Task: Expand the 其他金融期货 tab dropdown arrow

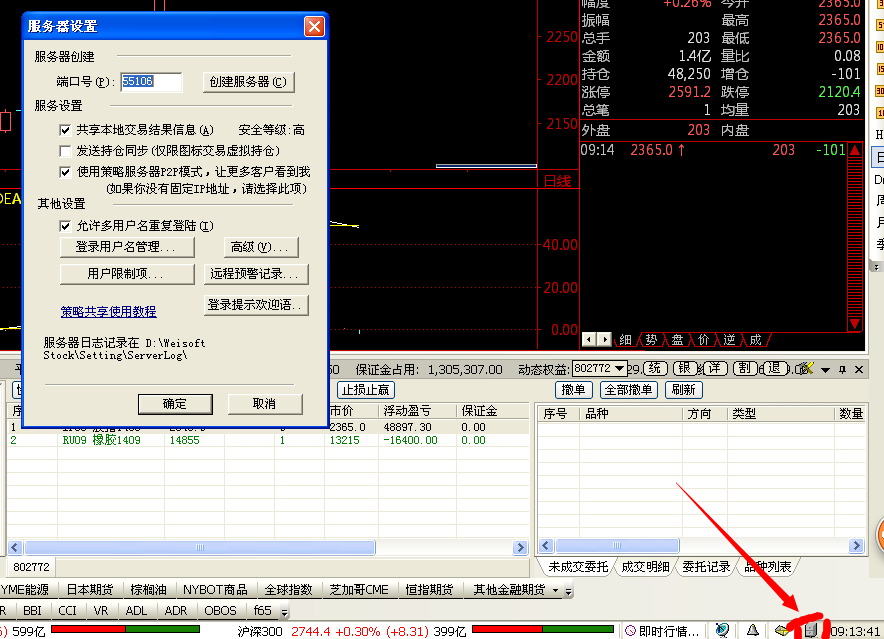Action: (555, 590)
